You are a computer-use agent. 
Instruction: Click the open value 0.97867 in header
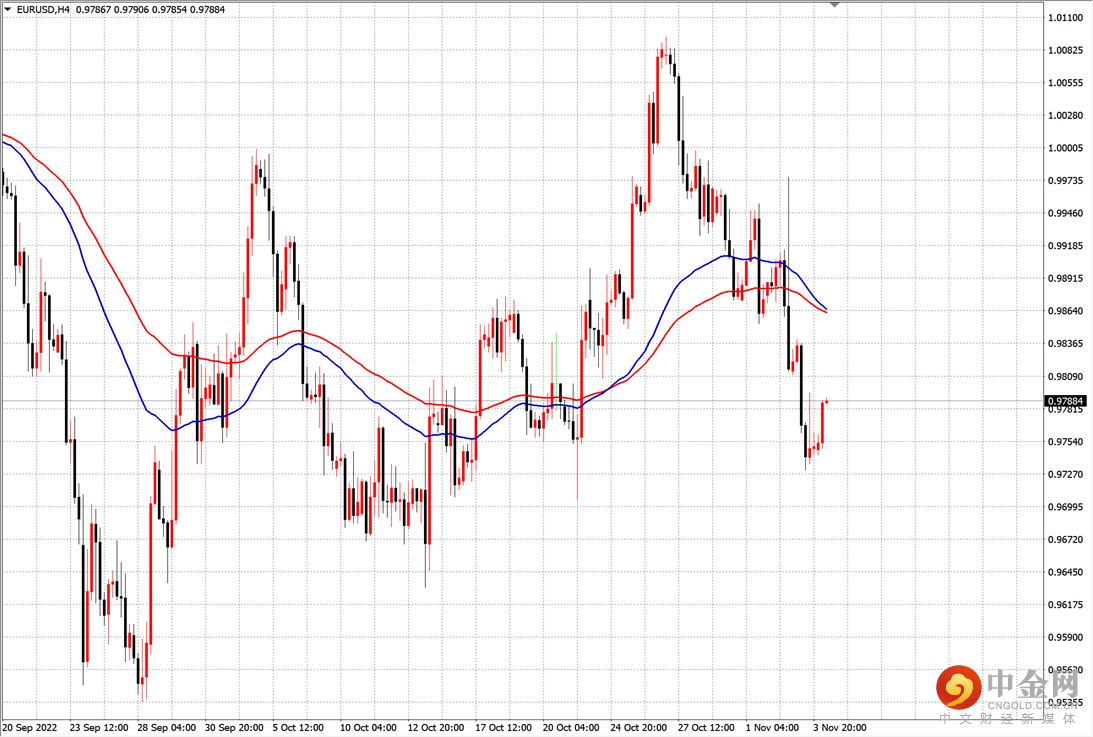pyautogui.click(x=93, y=10)
